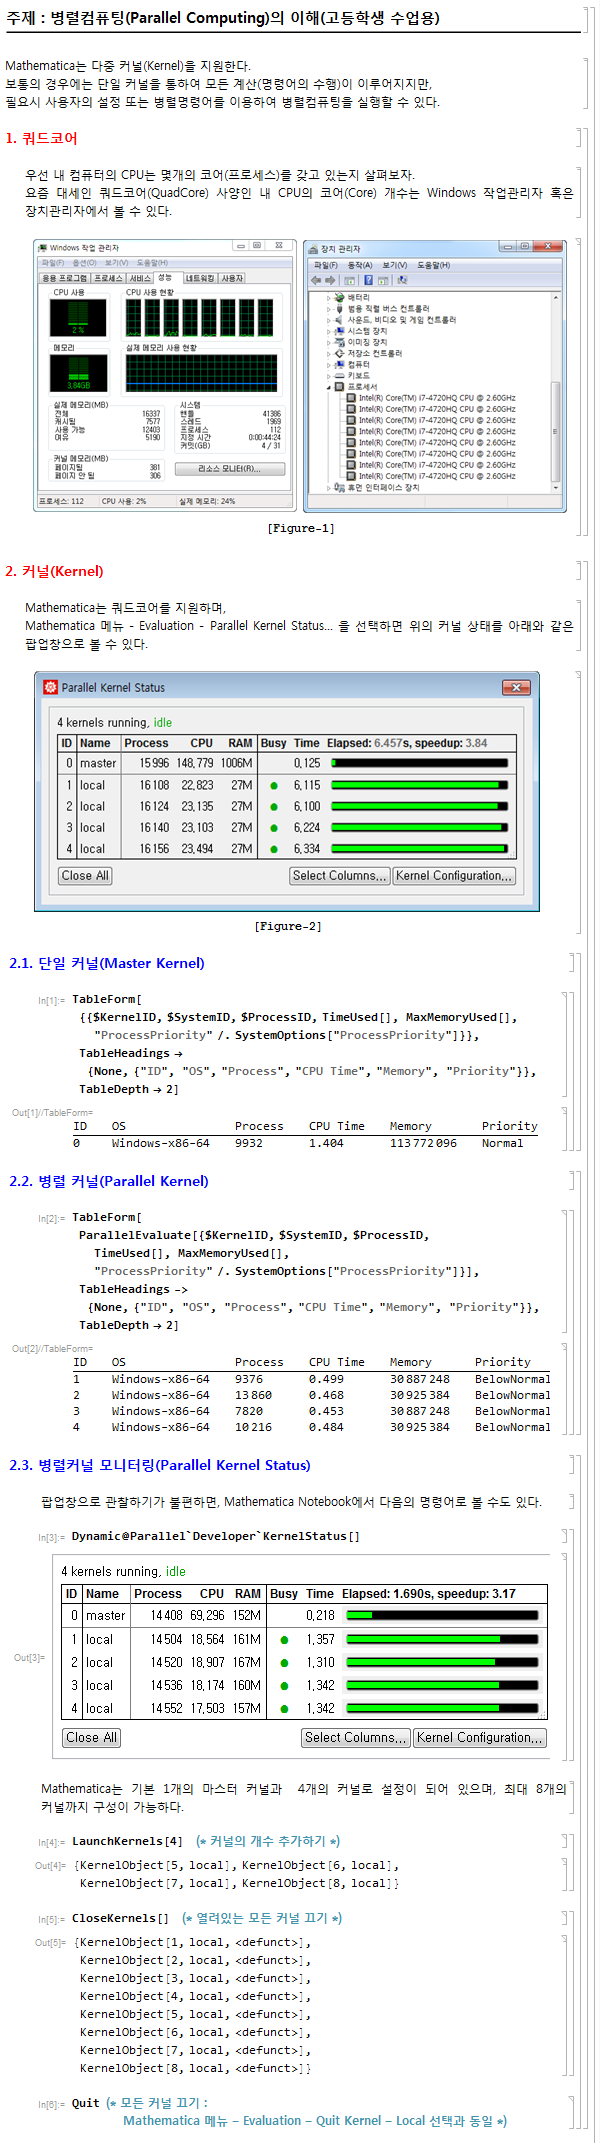Viewport: 600px width, 2143px height.
Task: Click the '2.3. 병렬커널 모니터링' heading text
Action: point(160,1465)
